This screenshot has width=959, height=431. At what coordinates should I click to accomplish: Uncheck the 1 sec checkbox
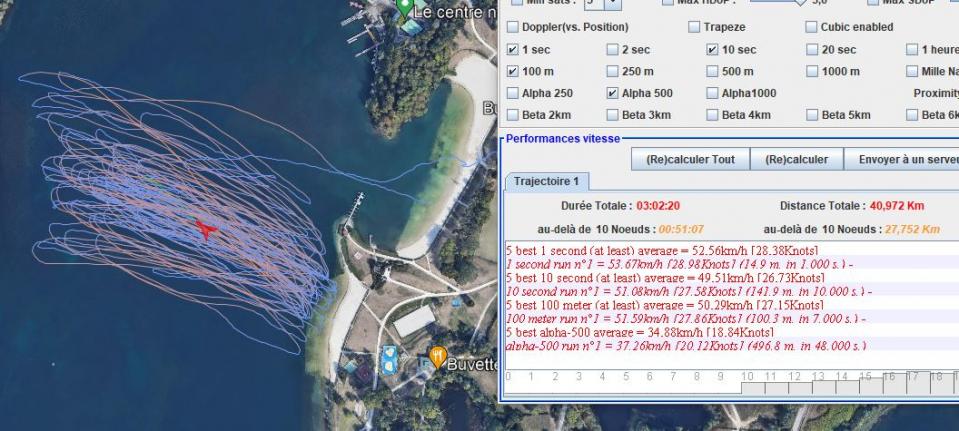(513, 50)
